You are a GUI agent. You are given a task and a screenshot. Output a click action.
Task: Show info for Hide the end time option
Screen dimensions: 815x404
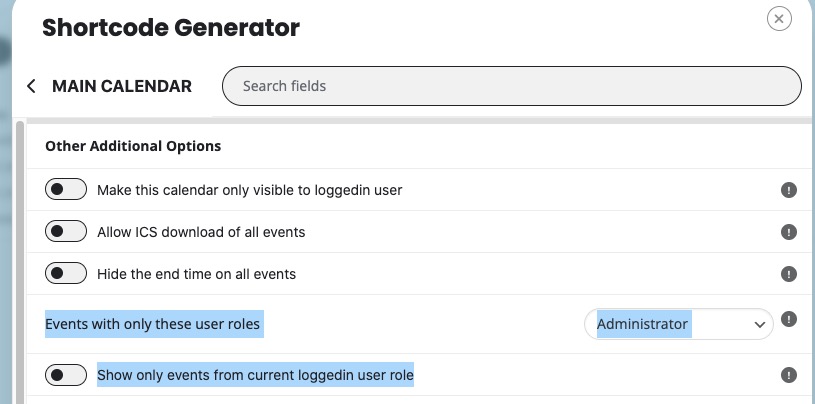tap(788, 274)
